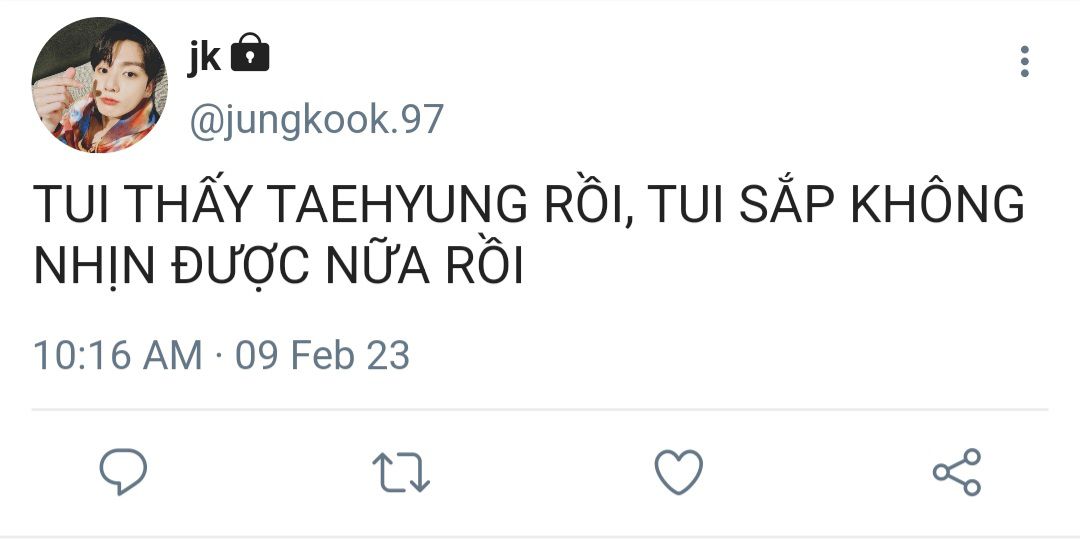This screenshot has height=545, width=1080.
Task: Click the word NHỊN starting the second line
Action: coord(94,267)
